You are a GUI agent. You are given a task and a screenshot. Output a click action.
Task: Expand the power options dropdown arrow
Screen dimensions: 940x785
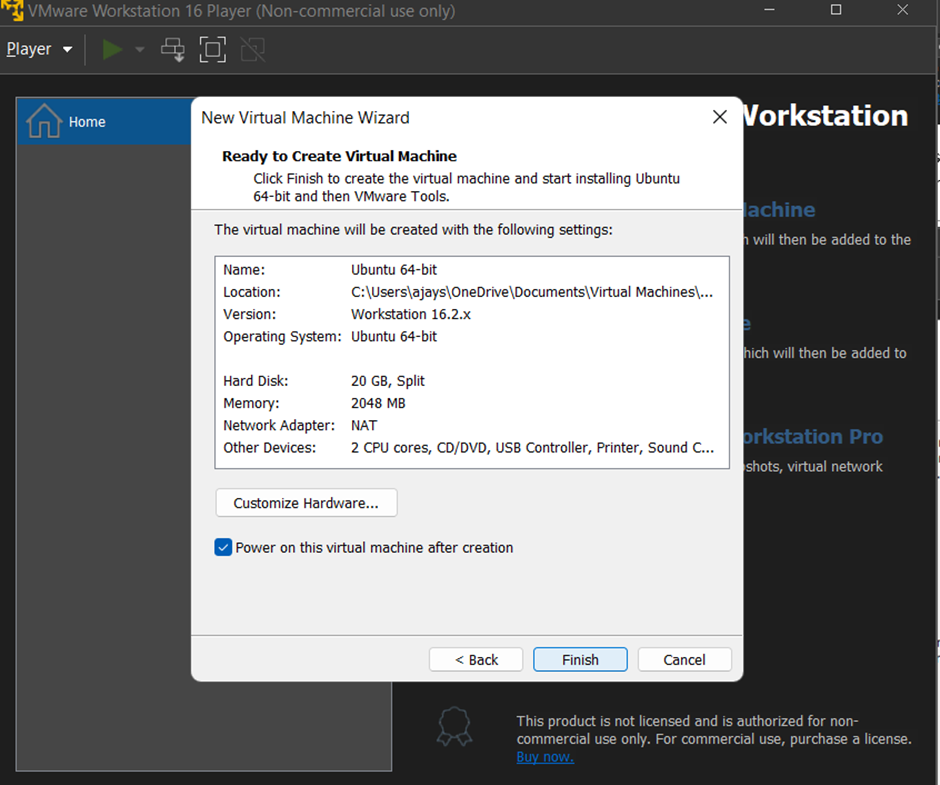(140, 49)
